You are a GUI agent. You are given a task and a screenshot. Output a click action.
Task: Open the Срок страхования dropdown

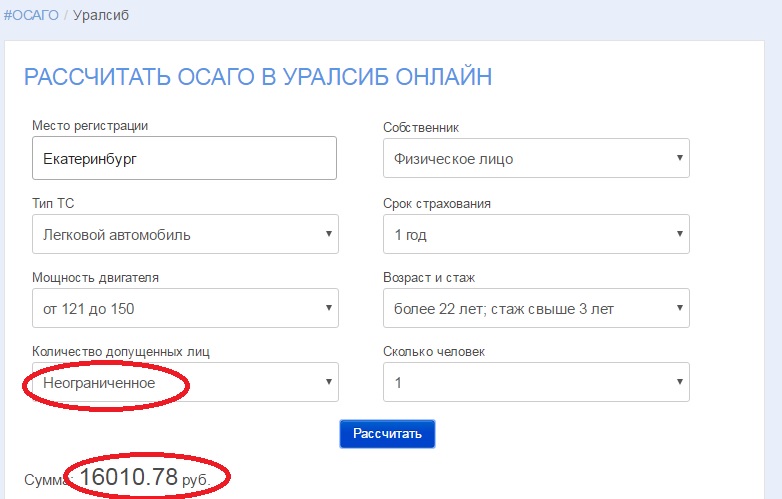tap(536, 235)
